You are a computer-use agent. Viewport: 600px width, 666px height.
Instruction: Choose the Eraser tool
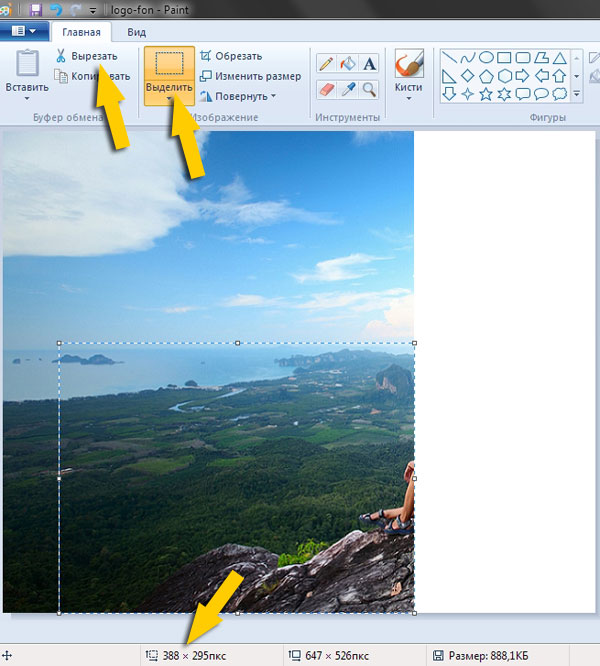coord(326,89)
